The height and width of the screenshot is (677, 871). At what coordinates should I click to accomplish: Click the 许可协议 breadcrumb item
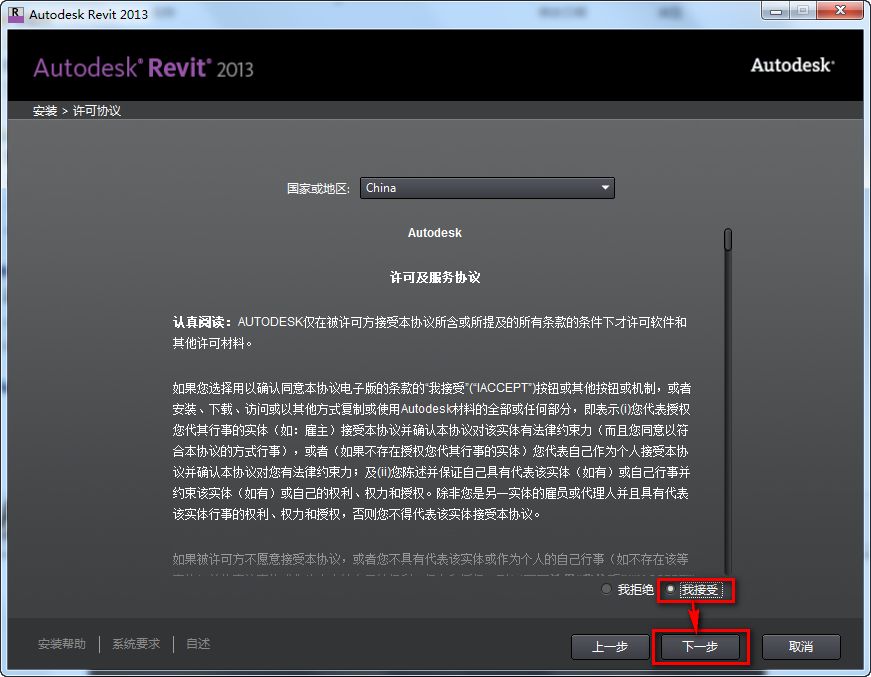pyautogui.click(x=97, y=111)
